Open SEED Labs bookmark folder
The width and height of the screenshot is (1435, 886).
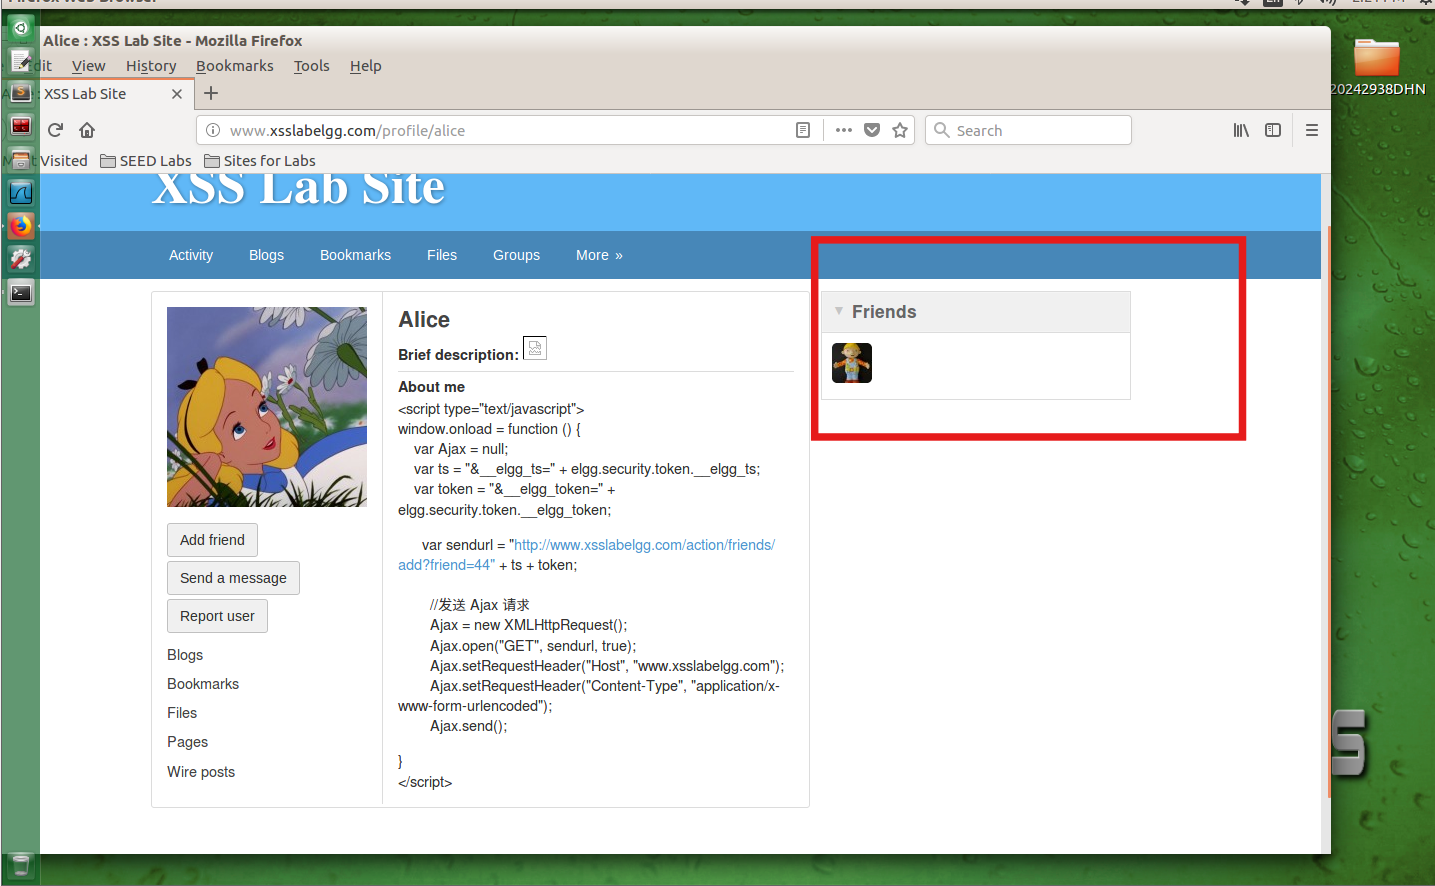coord(146,161)
